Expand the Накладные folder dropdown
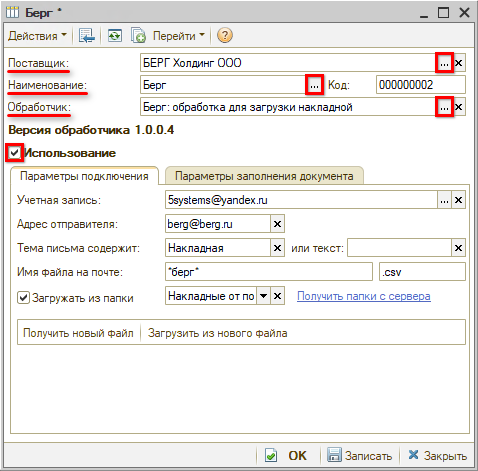This screenshot has height=471, width=478. click(263, 296)
